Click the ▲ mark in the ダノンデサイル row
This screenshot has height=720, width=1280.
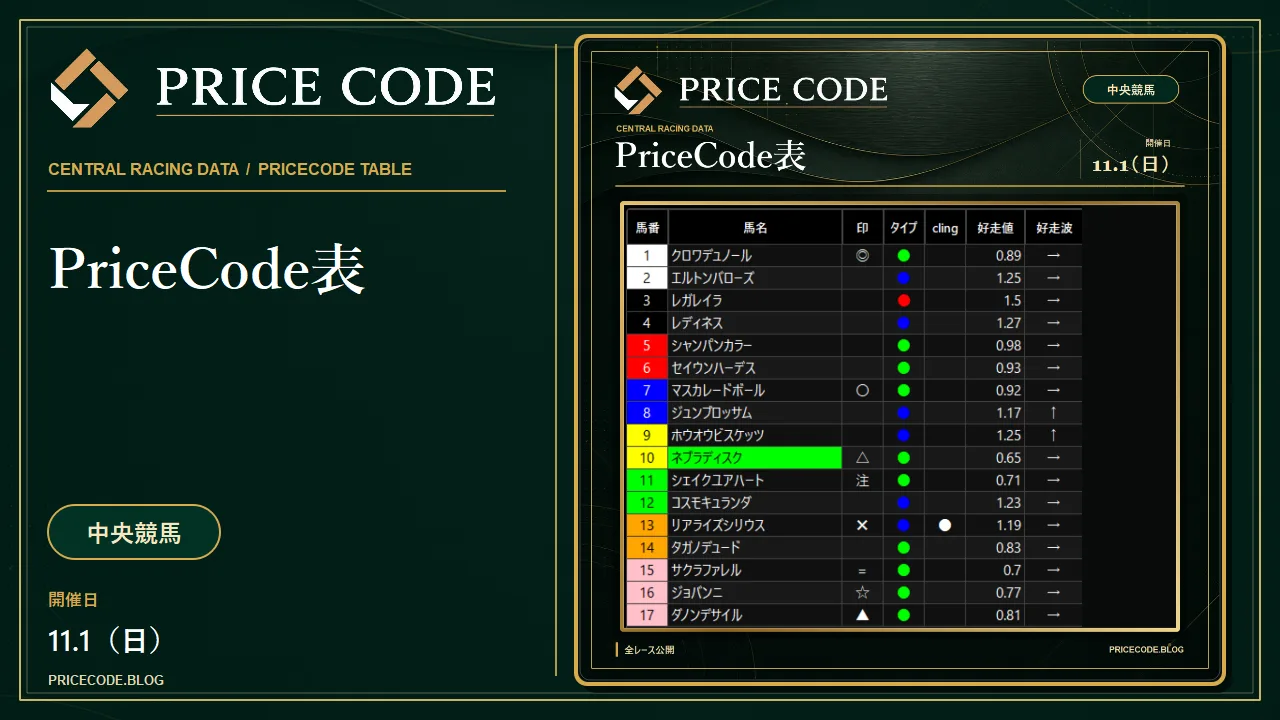[x=862, y=615]
